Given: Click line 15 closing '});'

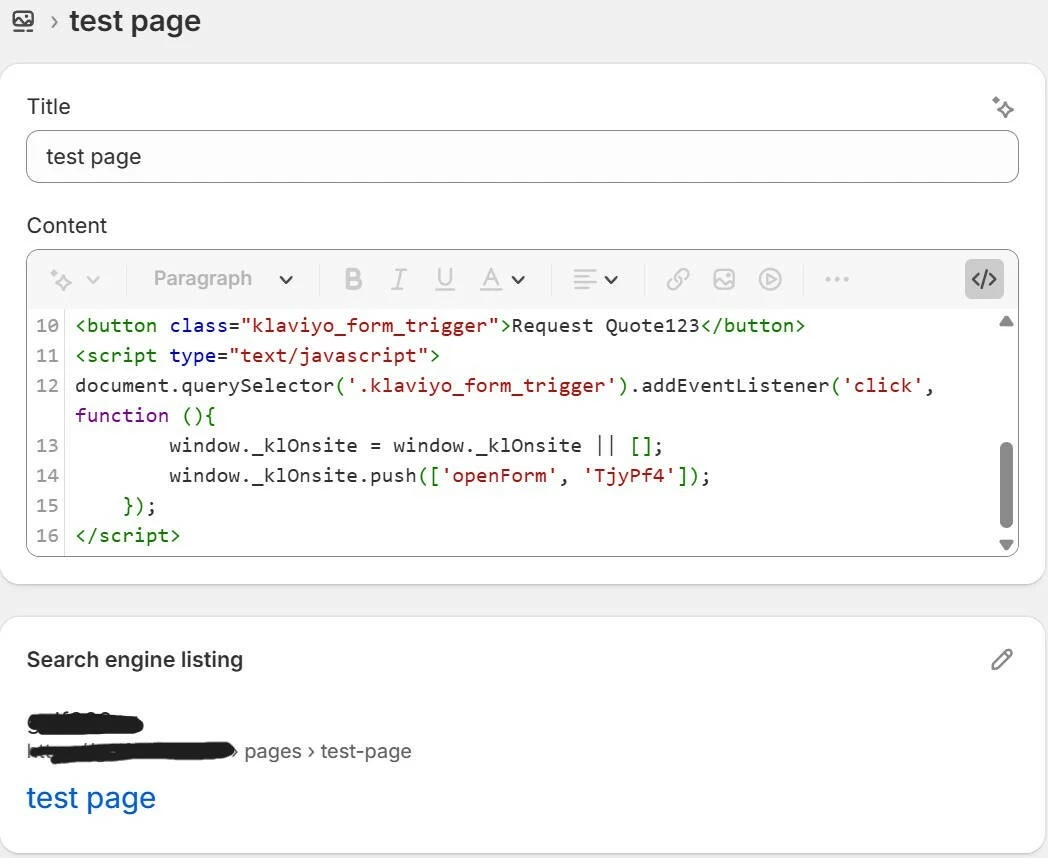Looking at the screenshot, I should 139,506.
